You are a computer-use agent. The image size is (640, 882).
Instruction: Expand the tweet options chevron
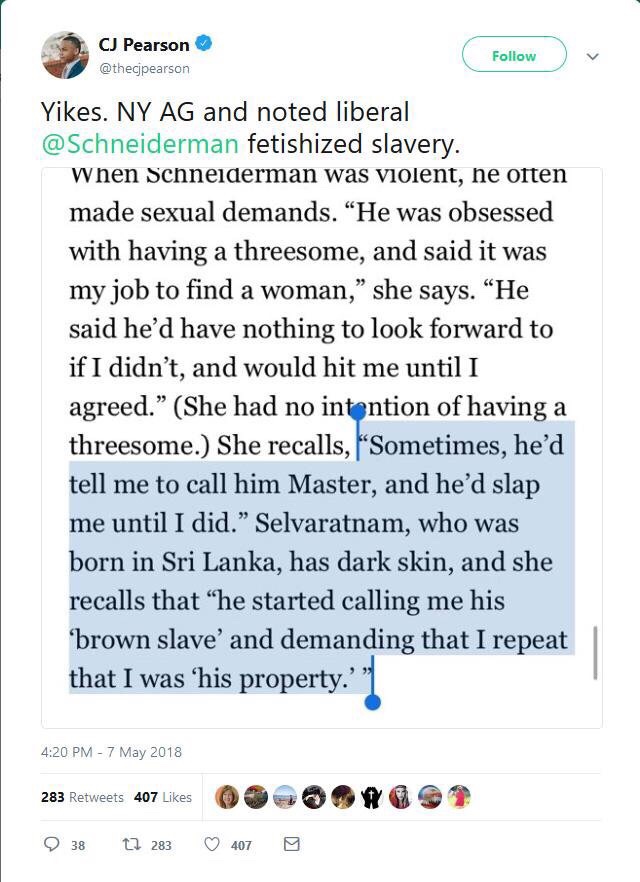592,56
